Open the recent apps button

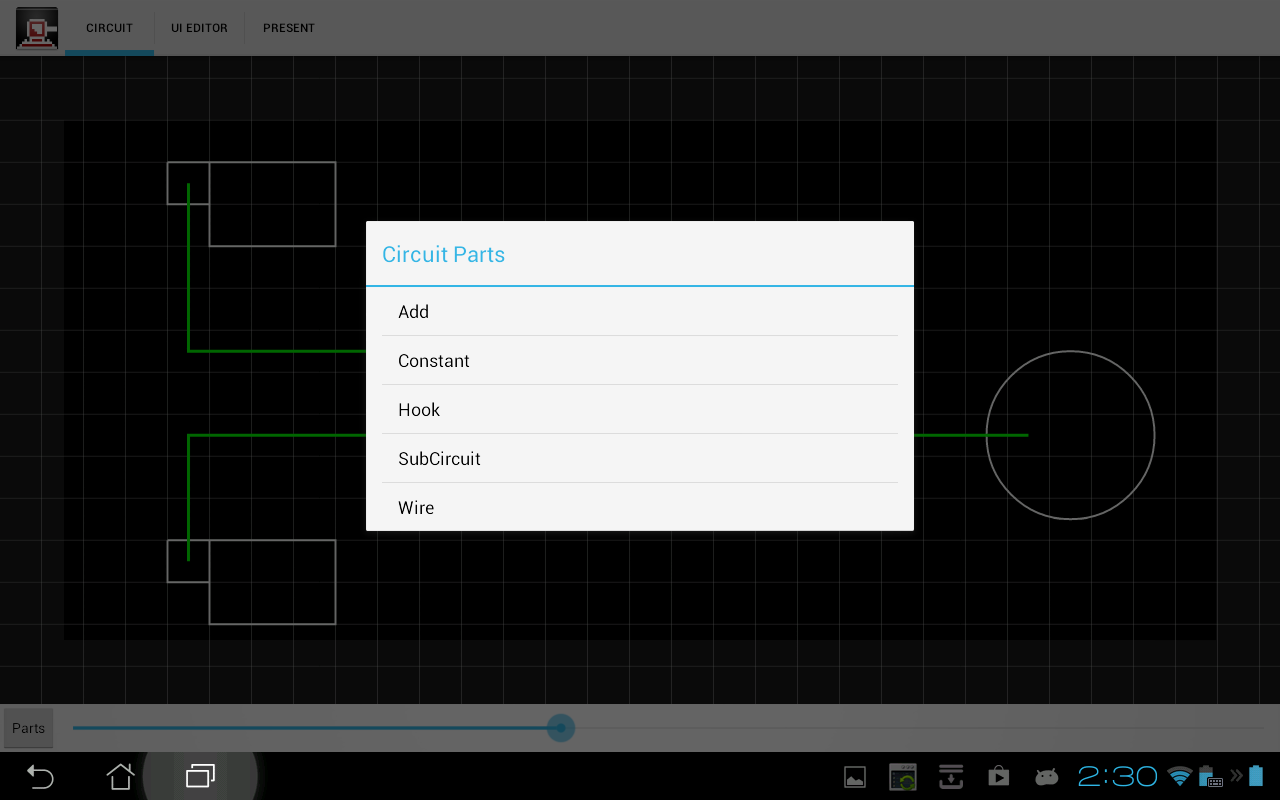pyautogui.click(x=200, y=776)
